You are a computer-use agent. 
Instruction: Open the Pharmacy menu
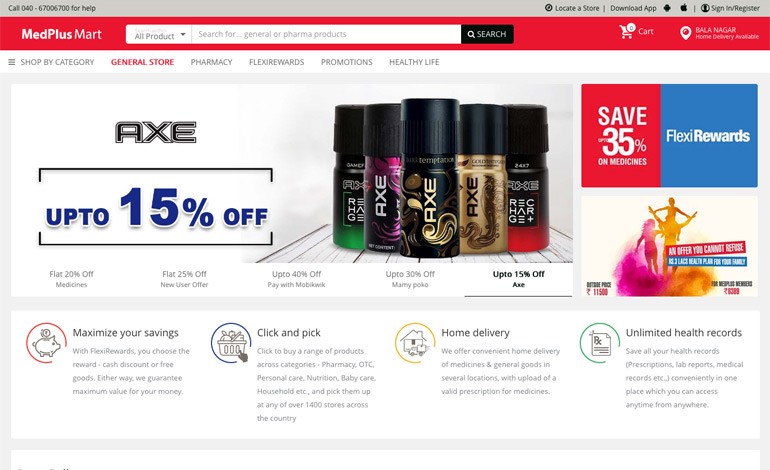211,62
